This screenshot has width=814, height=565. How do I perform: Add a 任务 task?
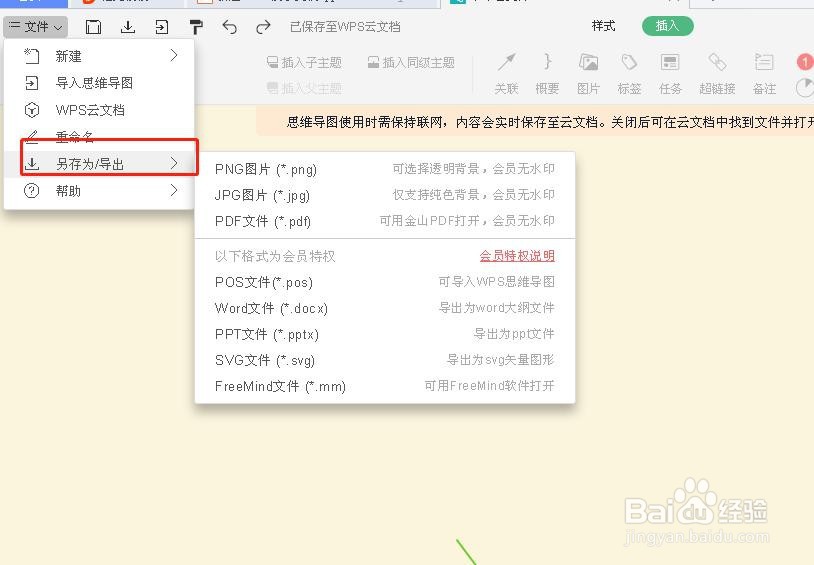[x=670, y=74]
